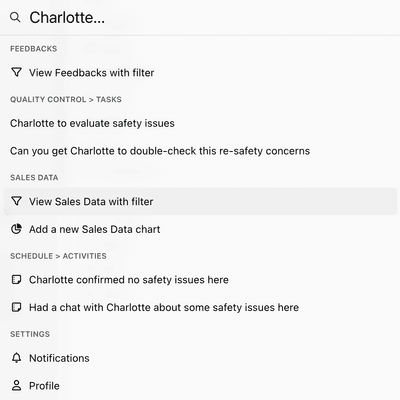Viewport: 400px width, 400px height.
Task: Open activity Had a chat with Charlotte
Action: tap(200, 307)
